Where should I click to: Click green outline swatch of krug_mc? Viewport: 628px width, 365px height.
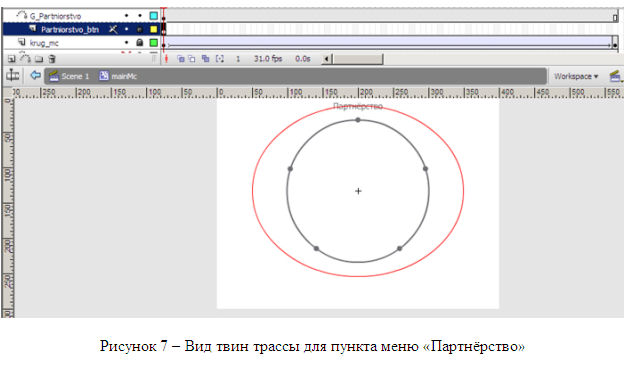(153, 42)
